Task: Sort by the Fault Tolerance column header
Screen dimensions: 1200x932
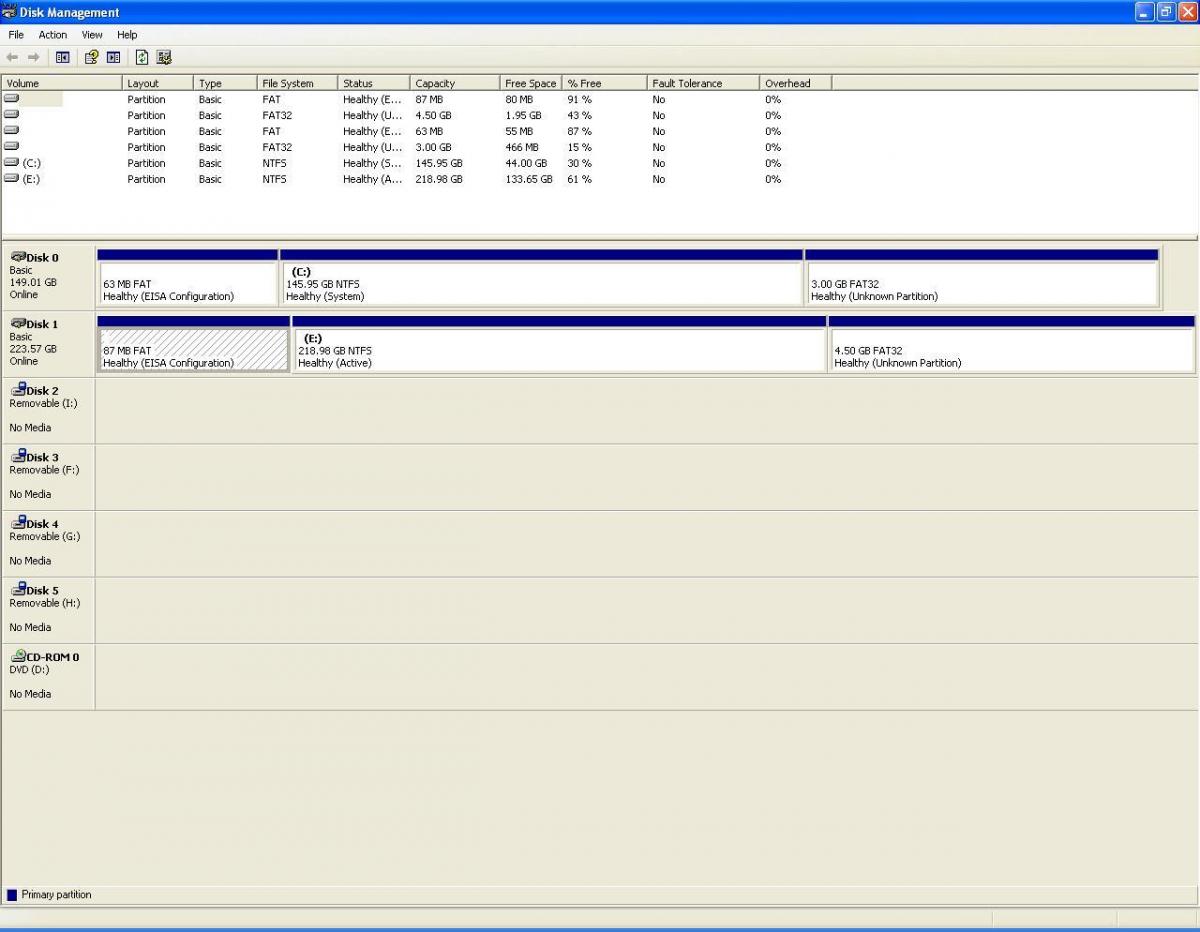Action: (703, 83)
